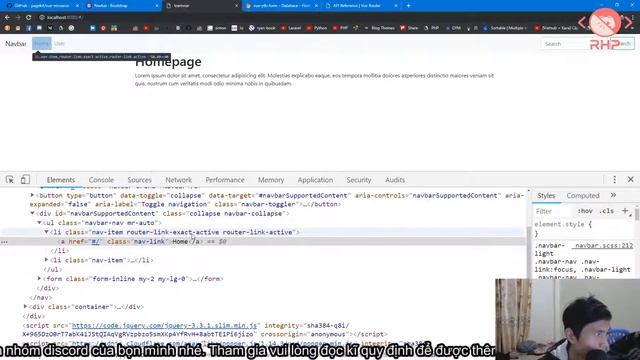
Task: Expand the button navbar-toggler node
Action: 32,196
